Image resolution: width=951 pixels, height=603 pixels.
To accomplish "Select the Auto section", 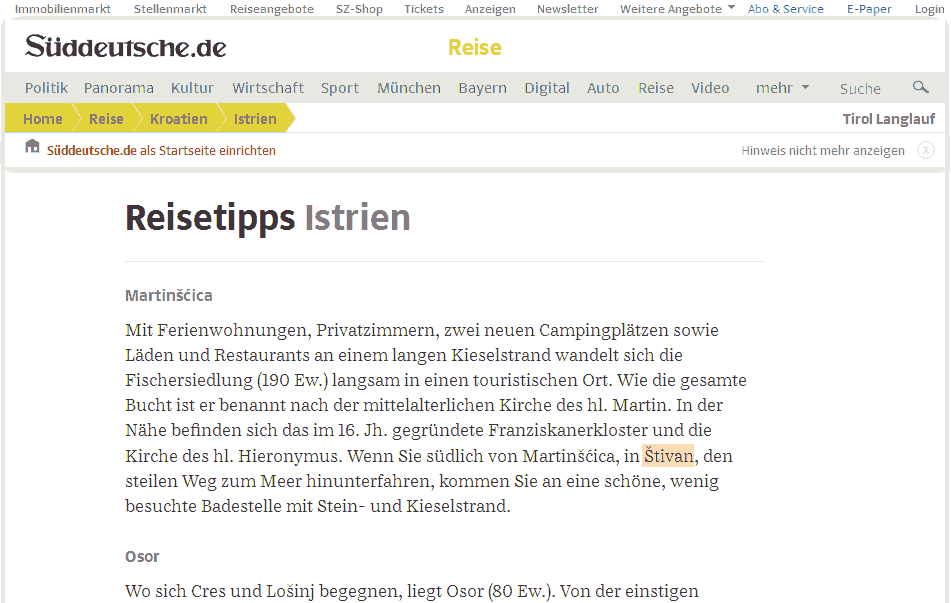I will click(x=603, y=88).
